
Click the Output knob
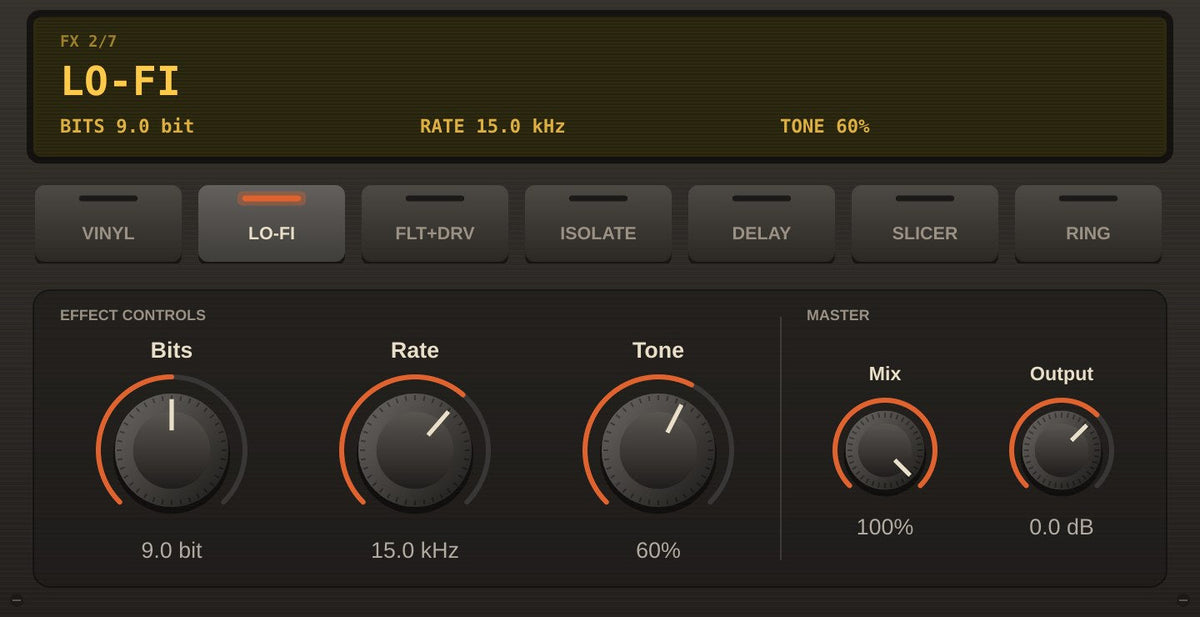[1061, 449]
